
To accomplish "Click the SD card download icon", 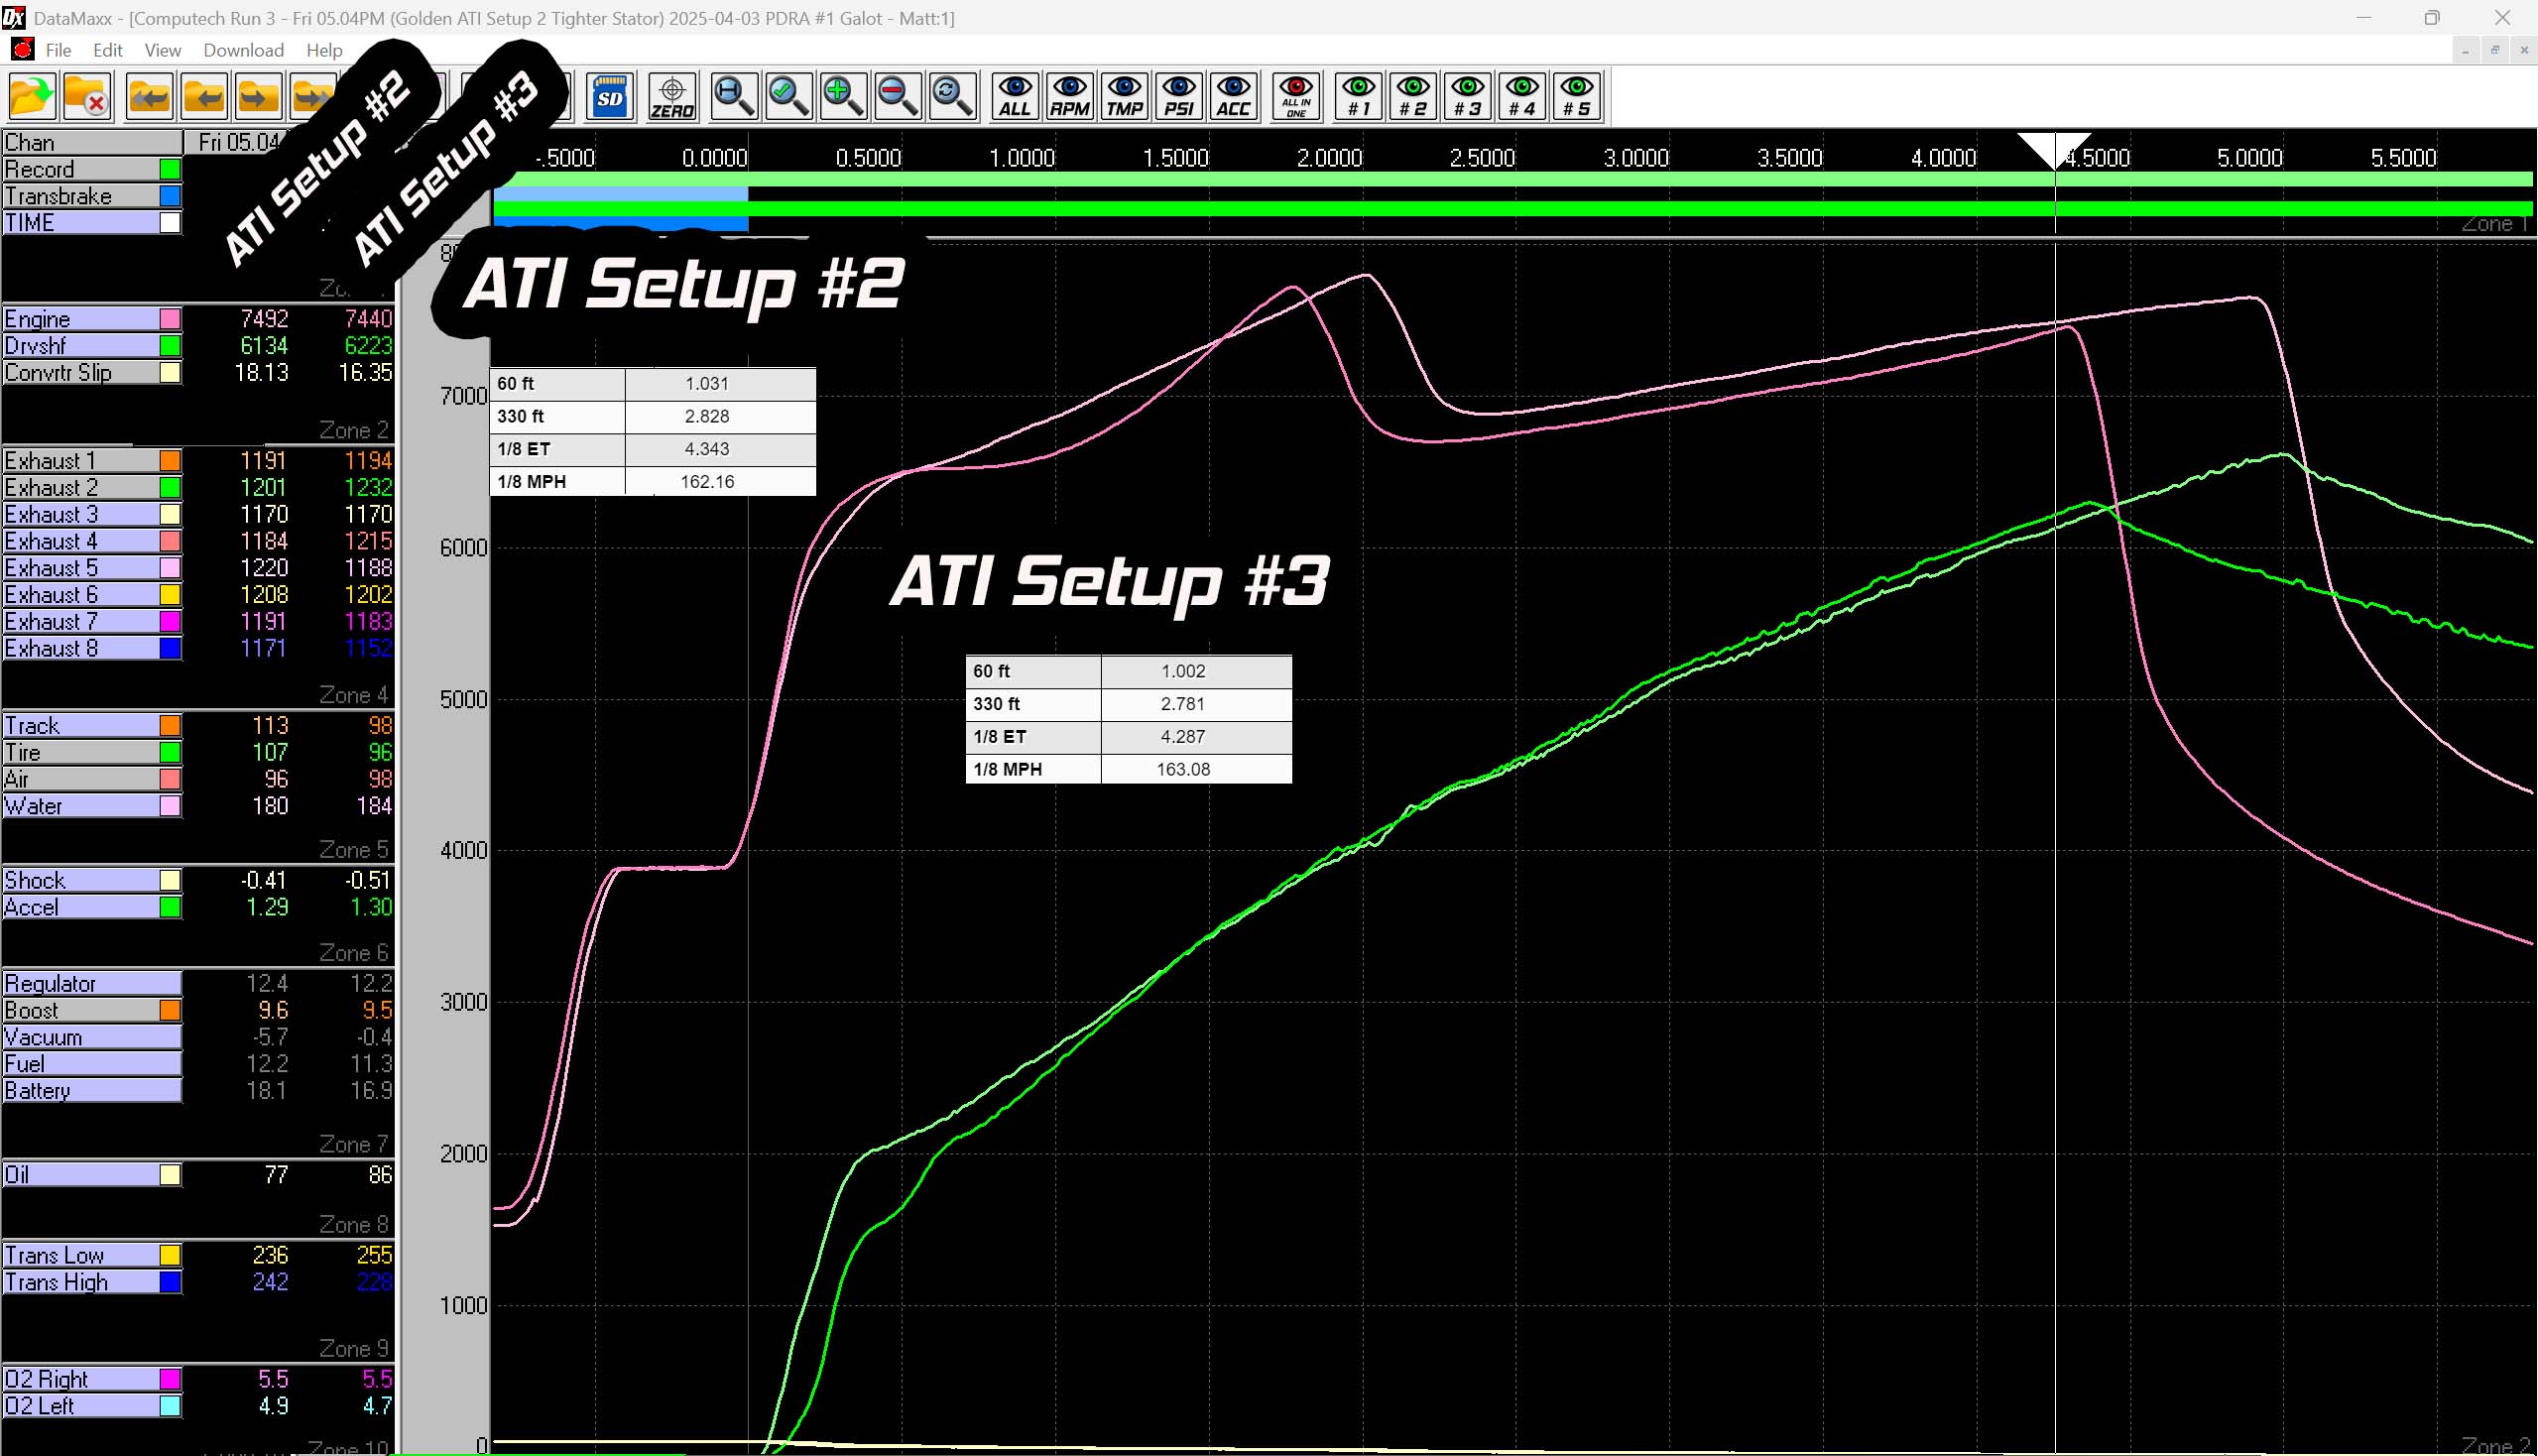I will point(610,97).
